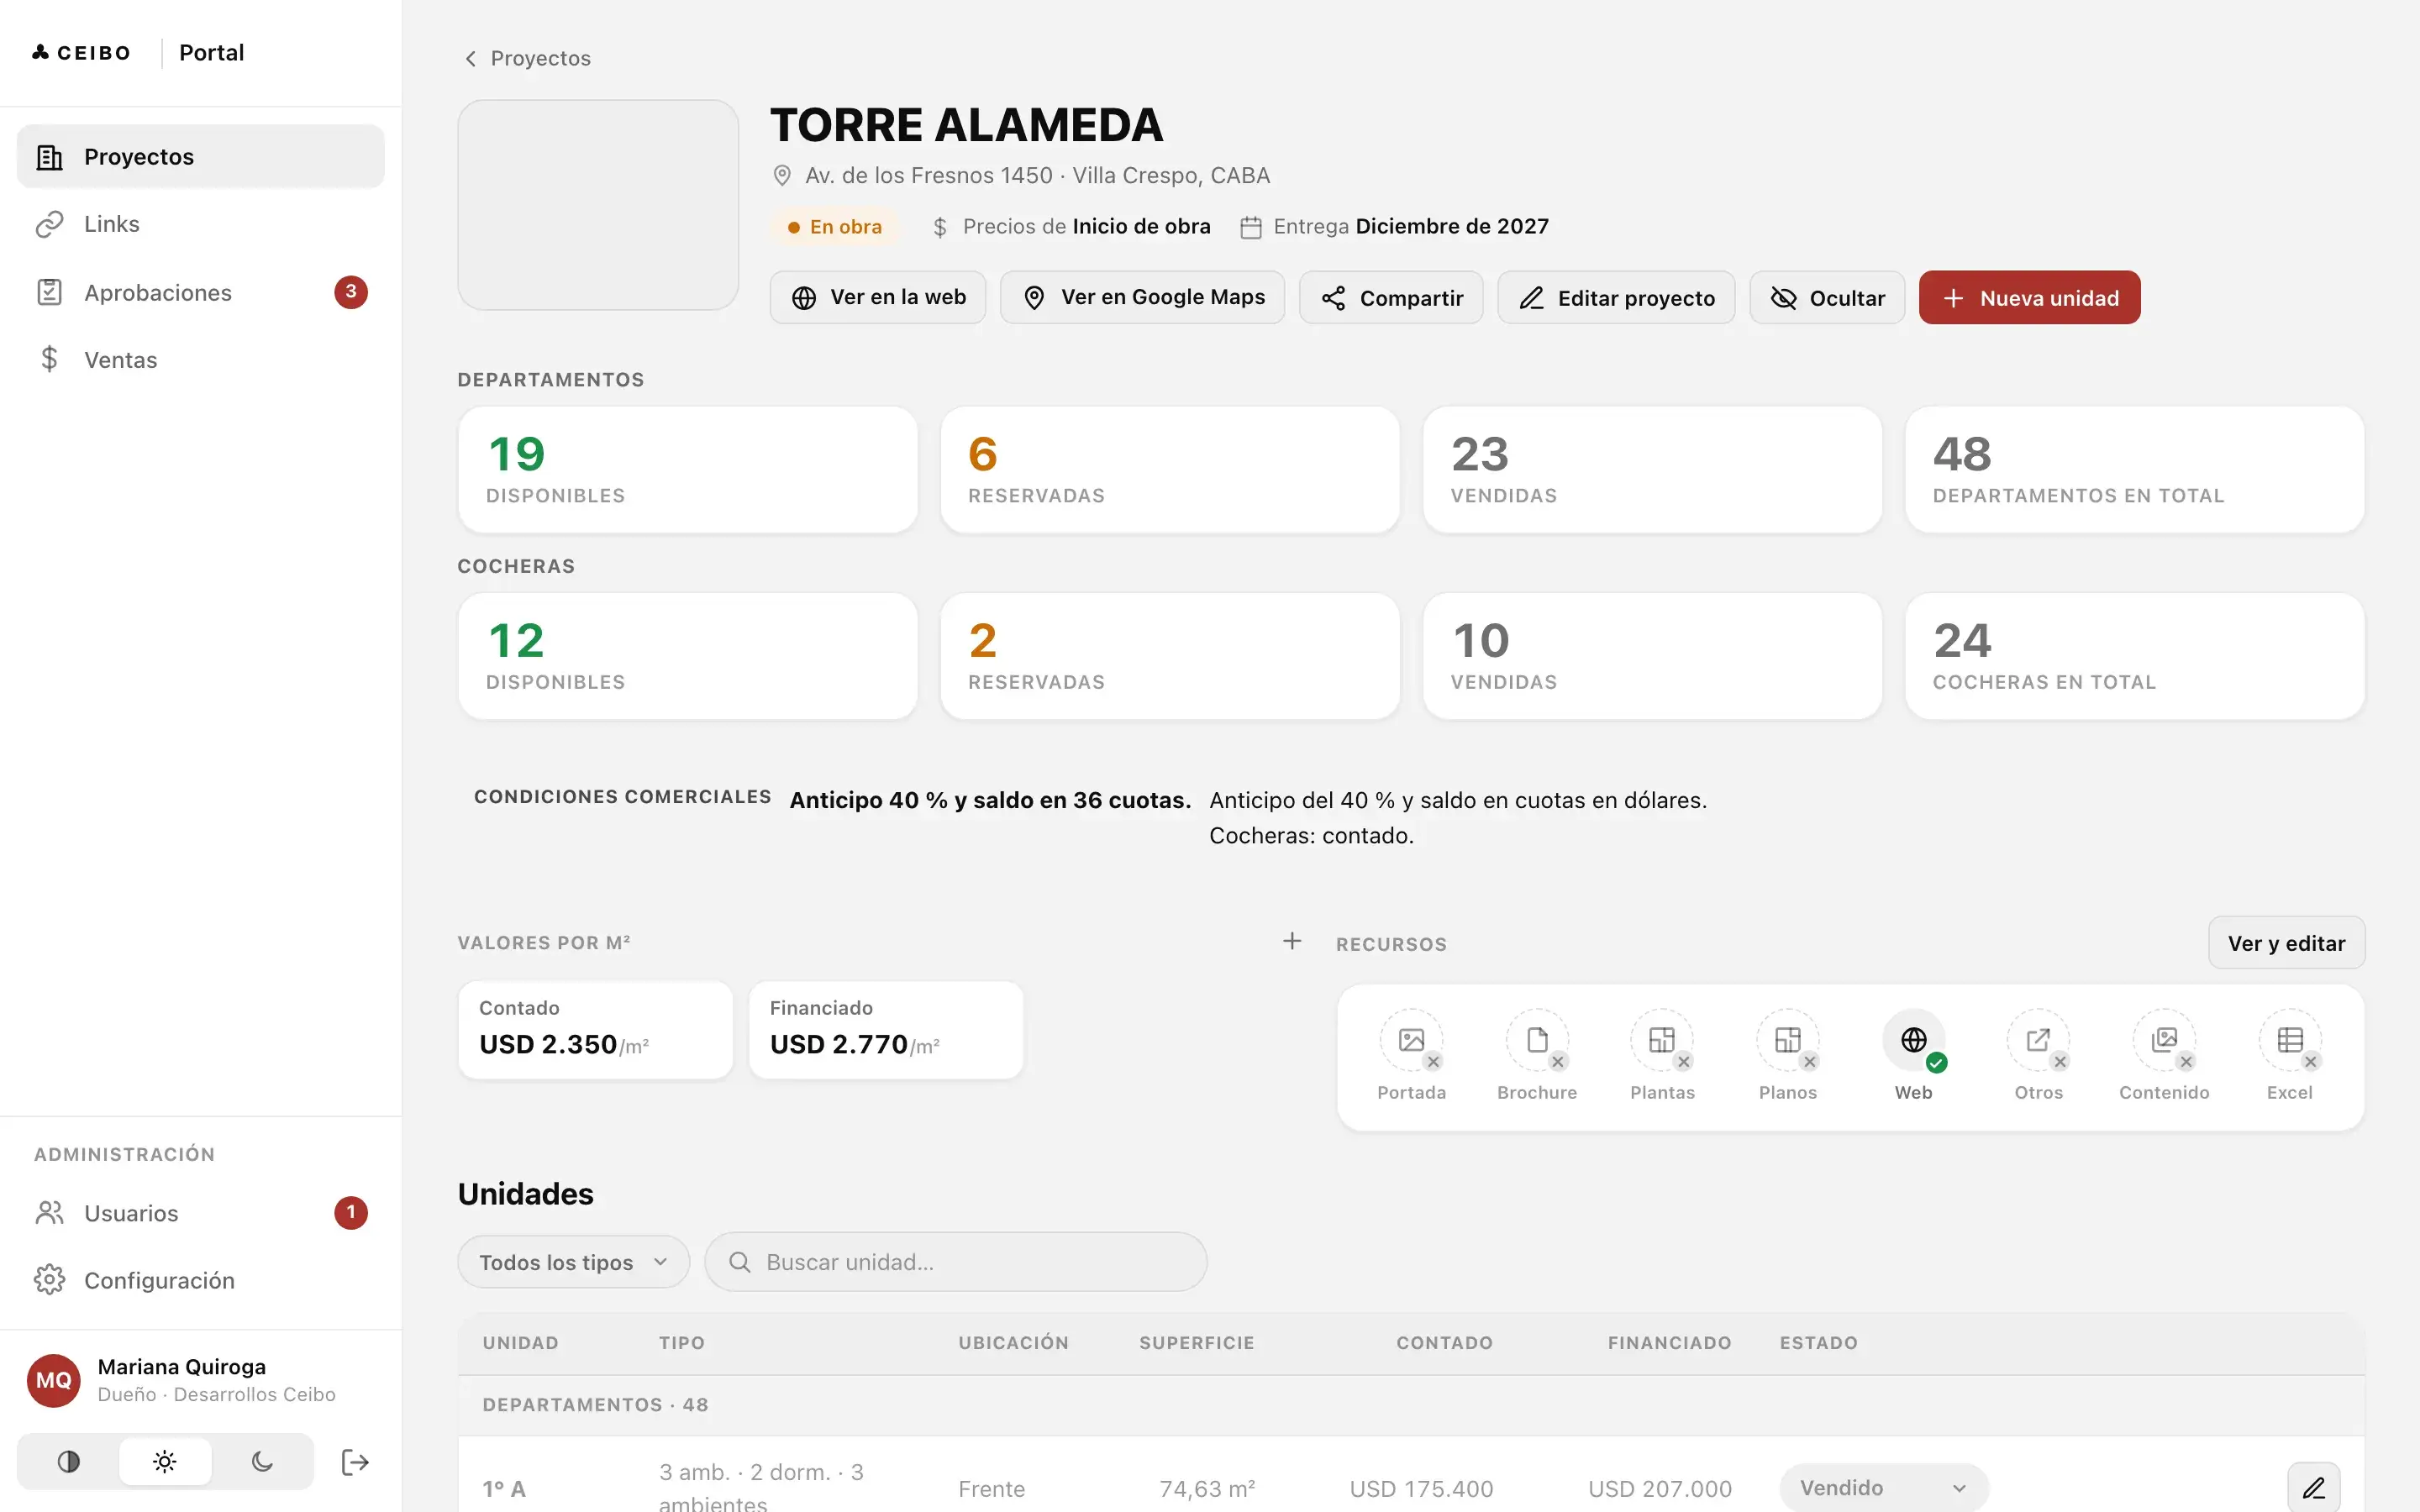The image size is (2420, 1512).
Task: Expand the Todos los tipos dropdown
Action: [x=573, y=1262]
